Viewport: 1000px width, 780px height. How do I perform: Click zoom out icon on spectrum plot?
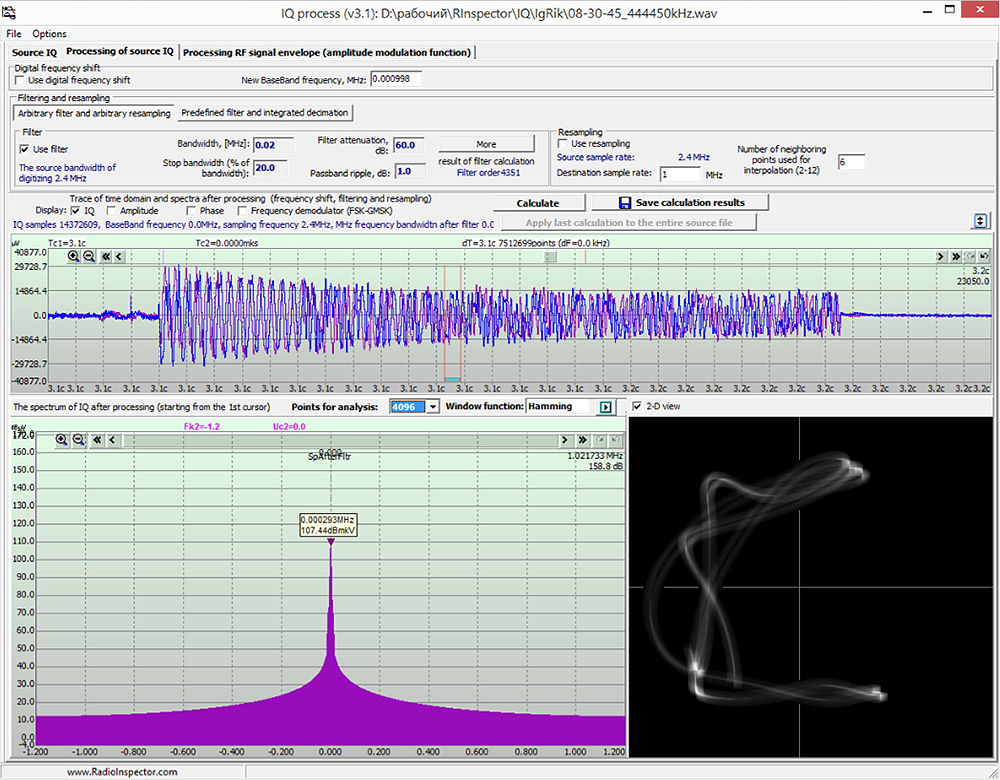[77, 439]
